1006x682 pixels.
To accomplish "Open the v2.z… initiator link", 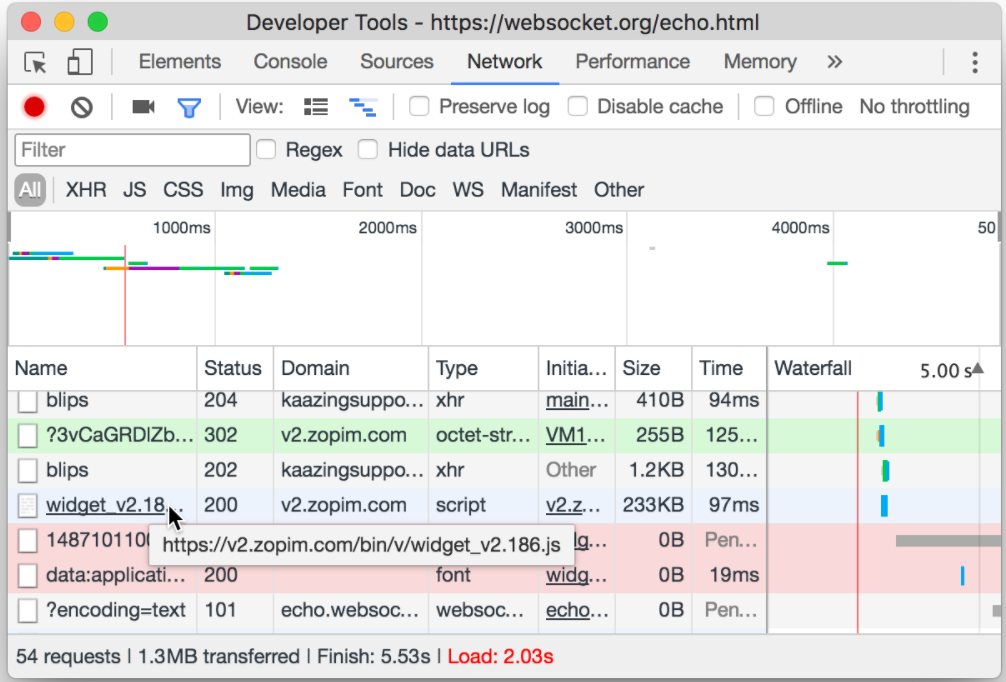I will (x=573, y=506).
